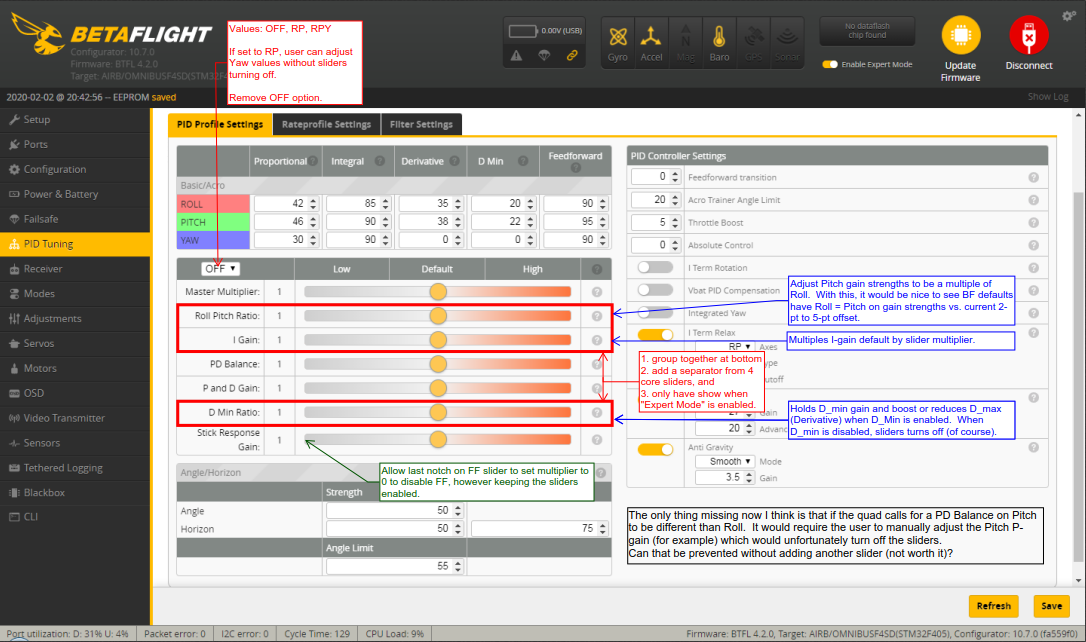Toggle the I Term Rotation switch

tap(655, 267)
